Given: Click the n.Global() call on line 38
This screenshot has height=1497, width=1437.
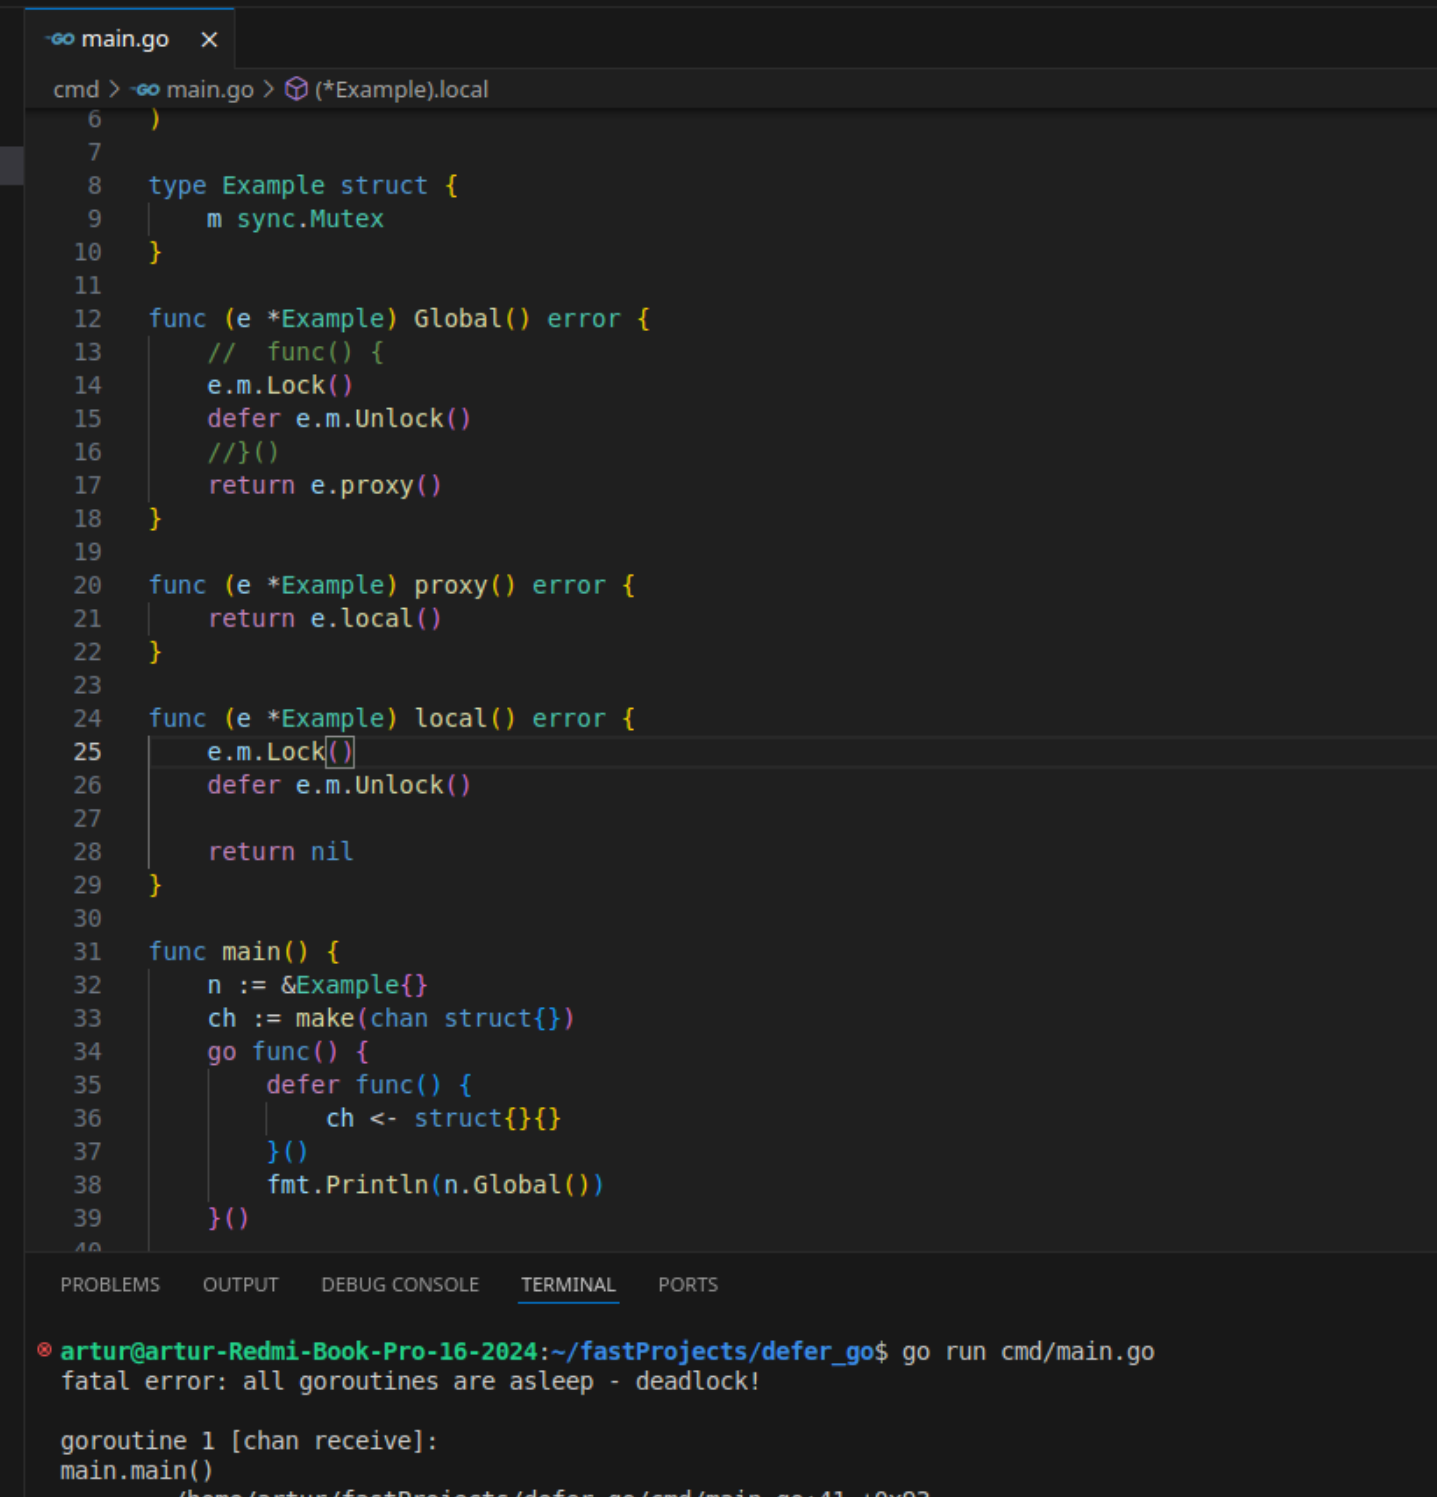Looking at the screenshot, I should click(x=516, y=1185).
